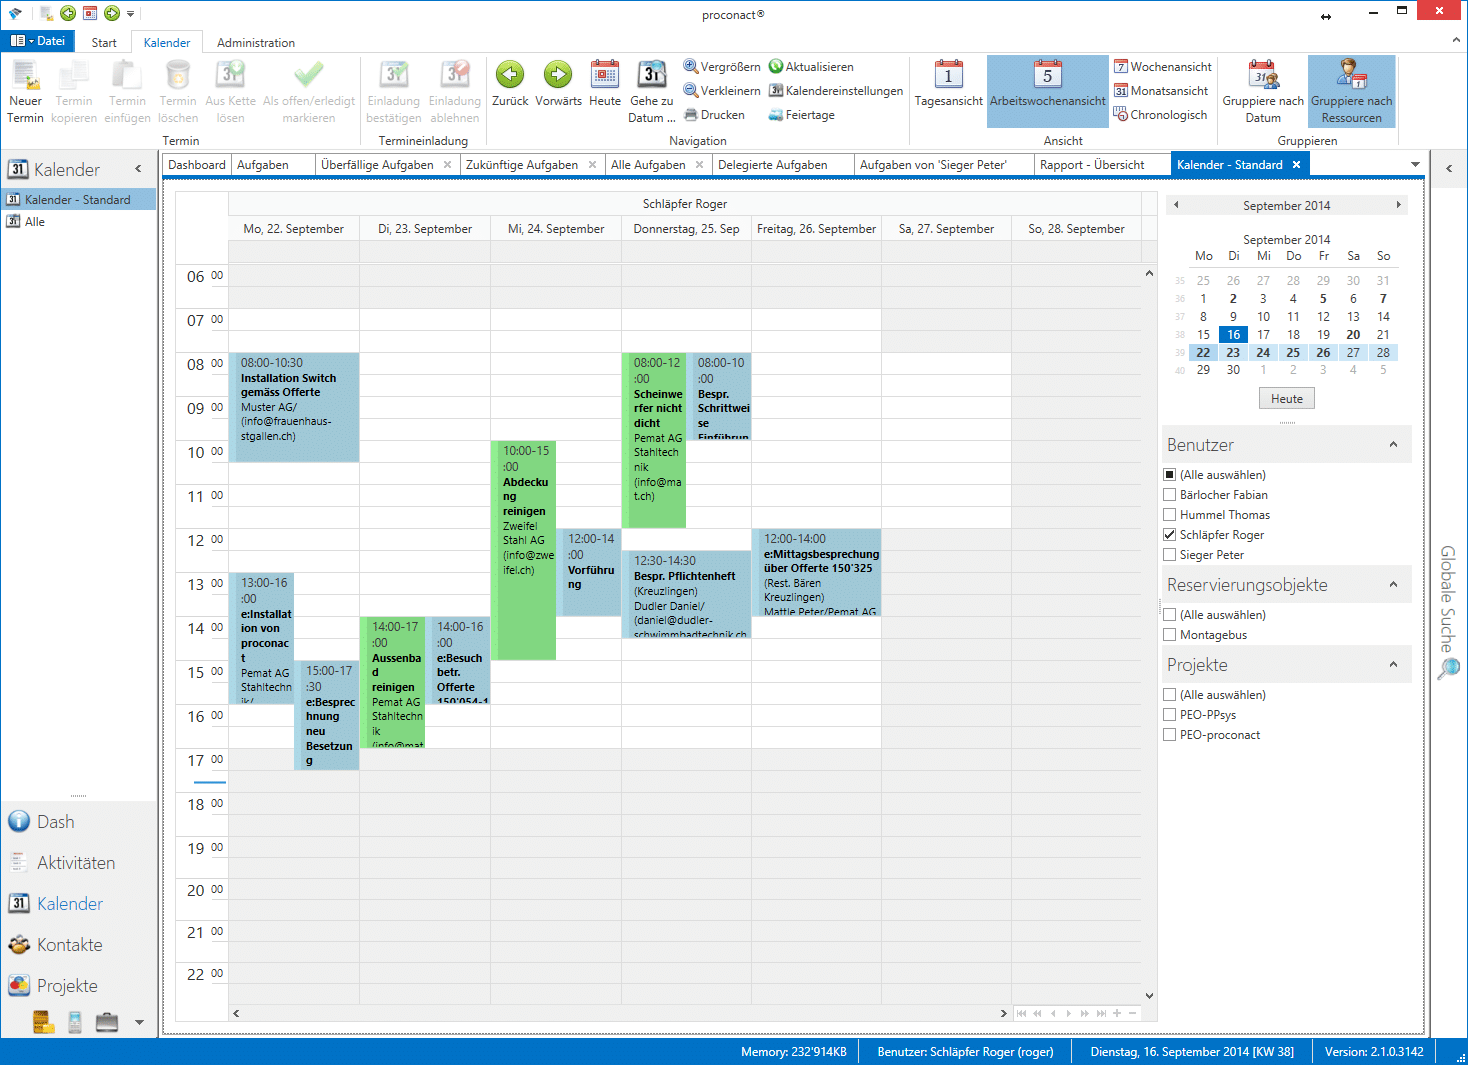Click the briefcase icon in sidebar footer

(x=107, y=1022)
